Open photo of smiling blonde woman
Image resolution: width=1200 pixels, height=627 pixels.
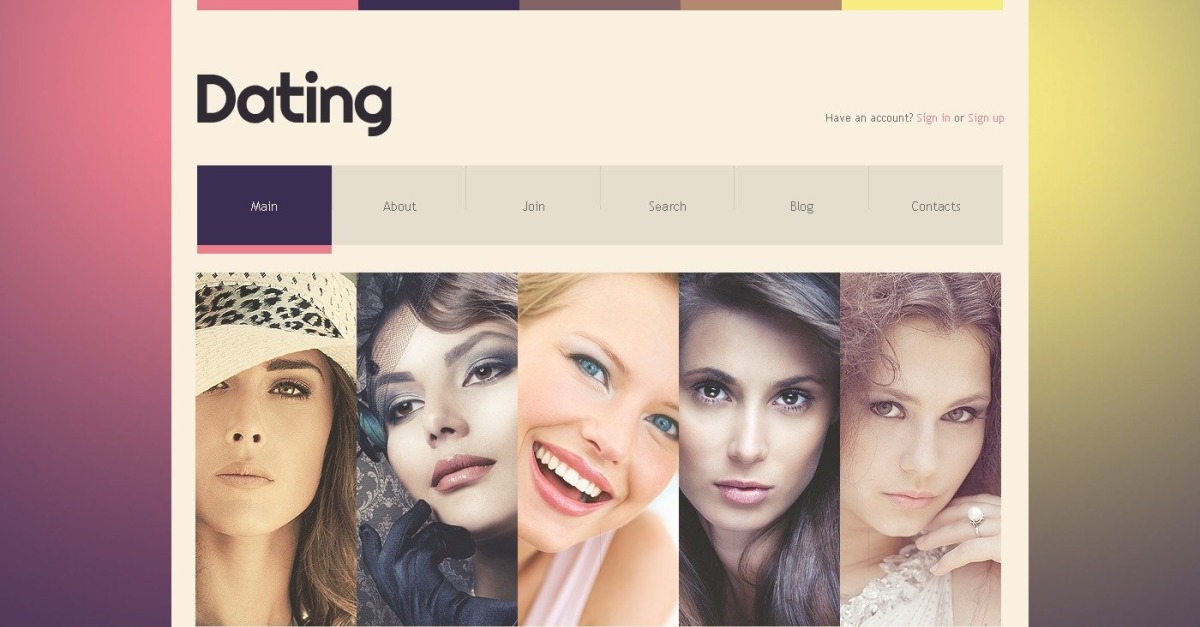(x=598, y=450)
